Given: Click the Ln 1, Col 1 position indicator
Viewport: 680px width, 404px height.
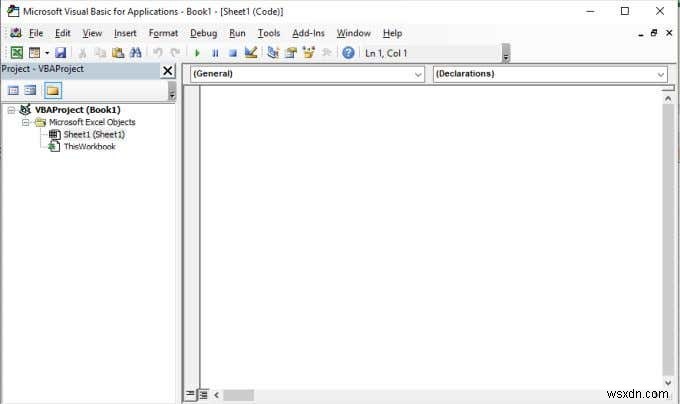Looking at the screenshot, I should click(386, 53).
